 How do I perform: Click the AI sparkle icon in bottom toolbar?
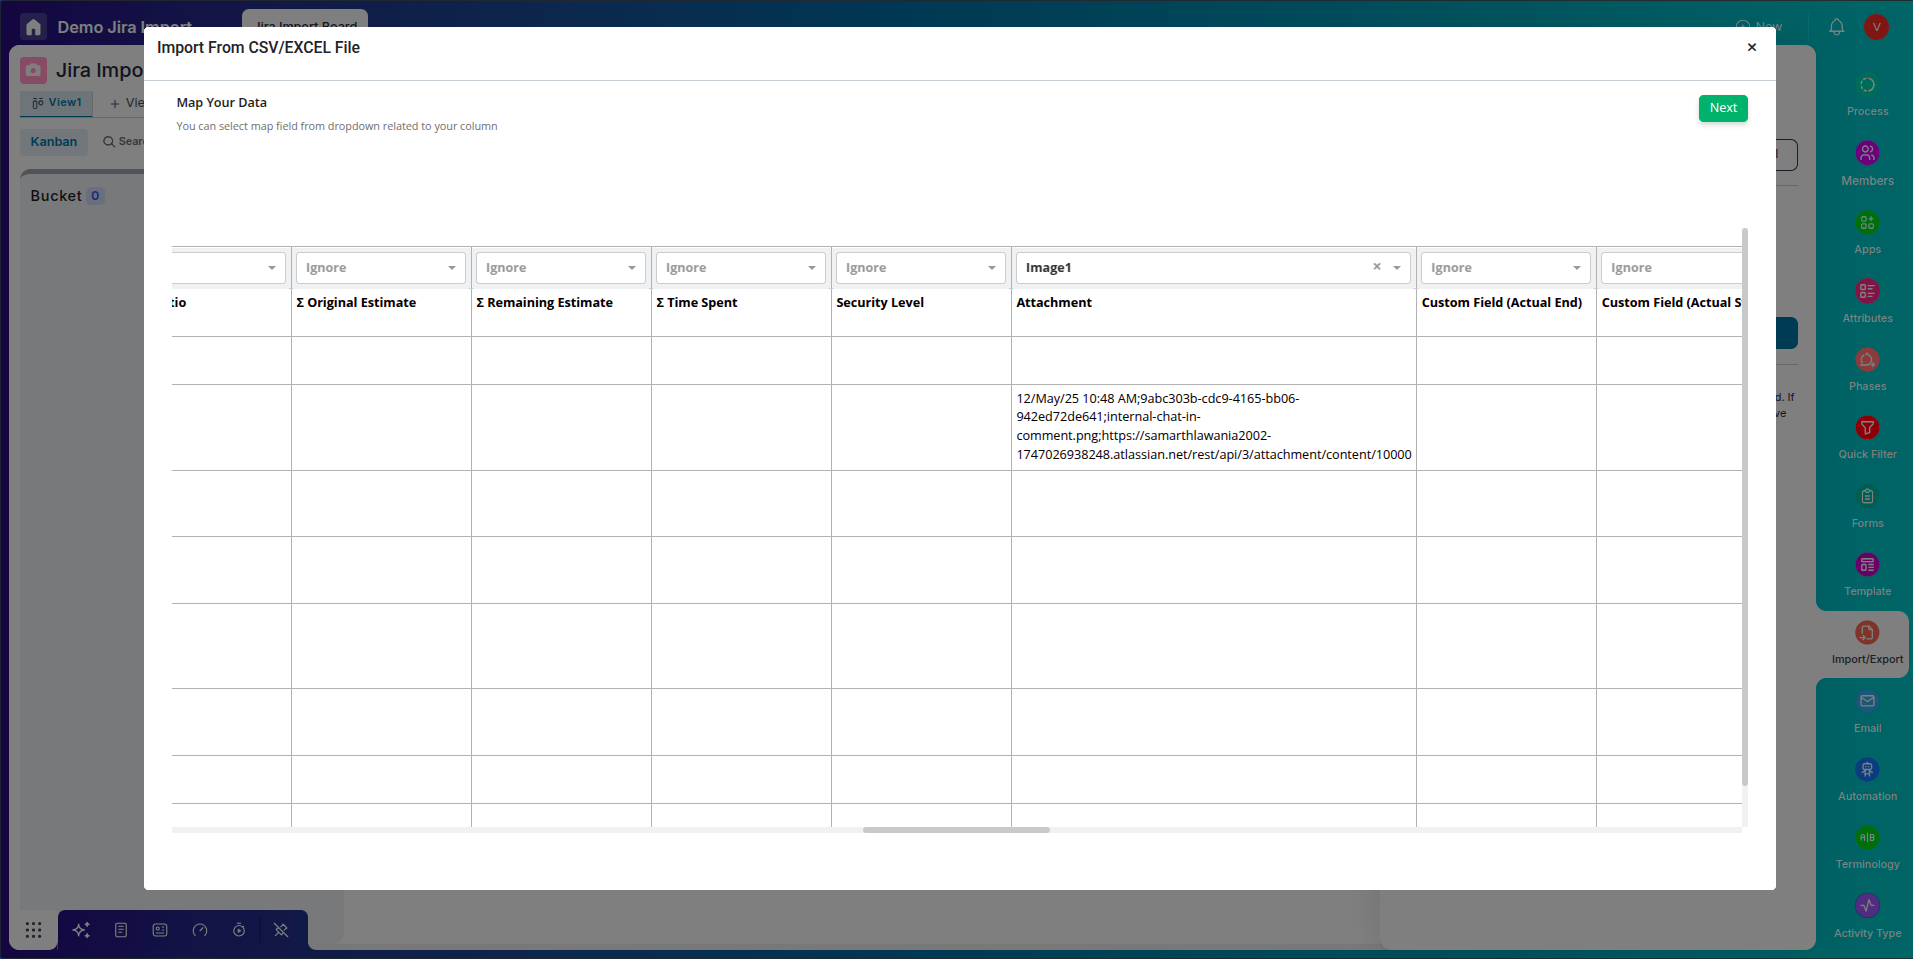81,930
